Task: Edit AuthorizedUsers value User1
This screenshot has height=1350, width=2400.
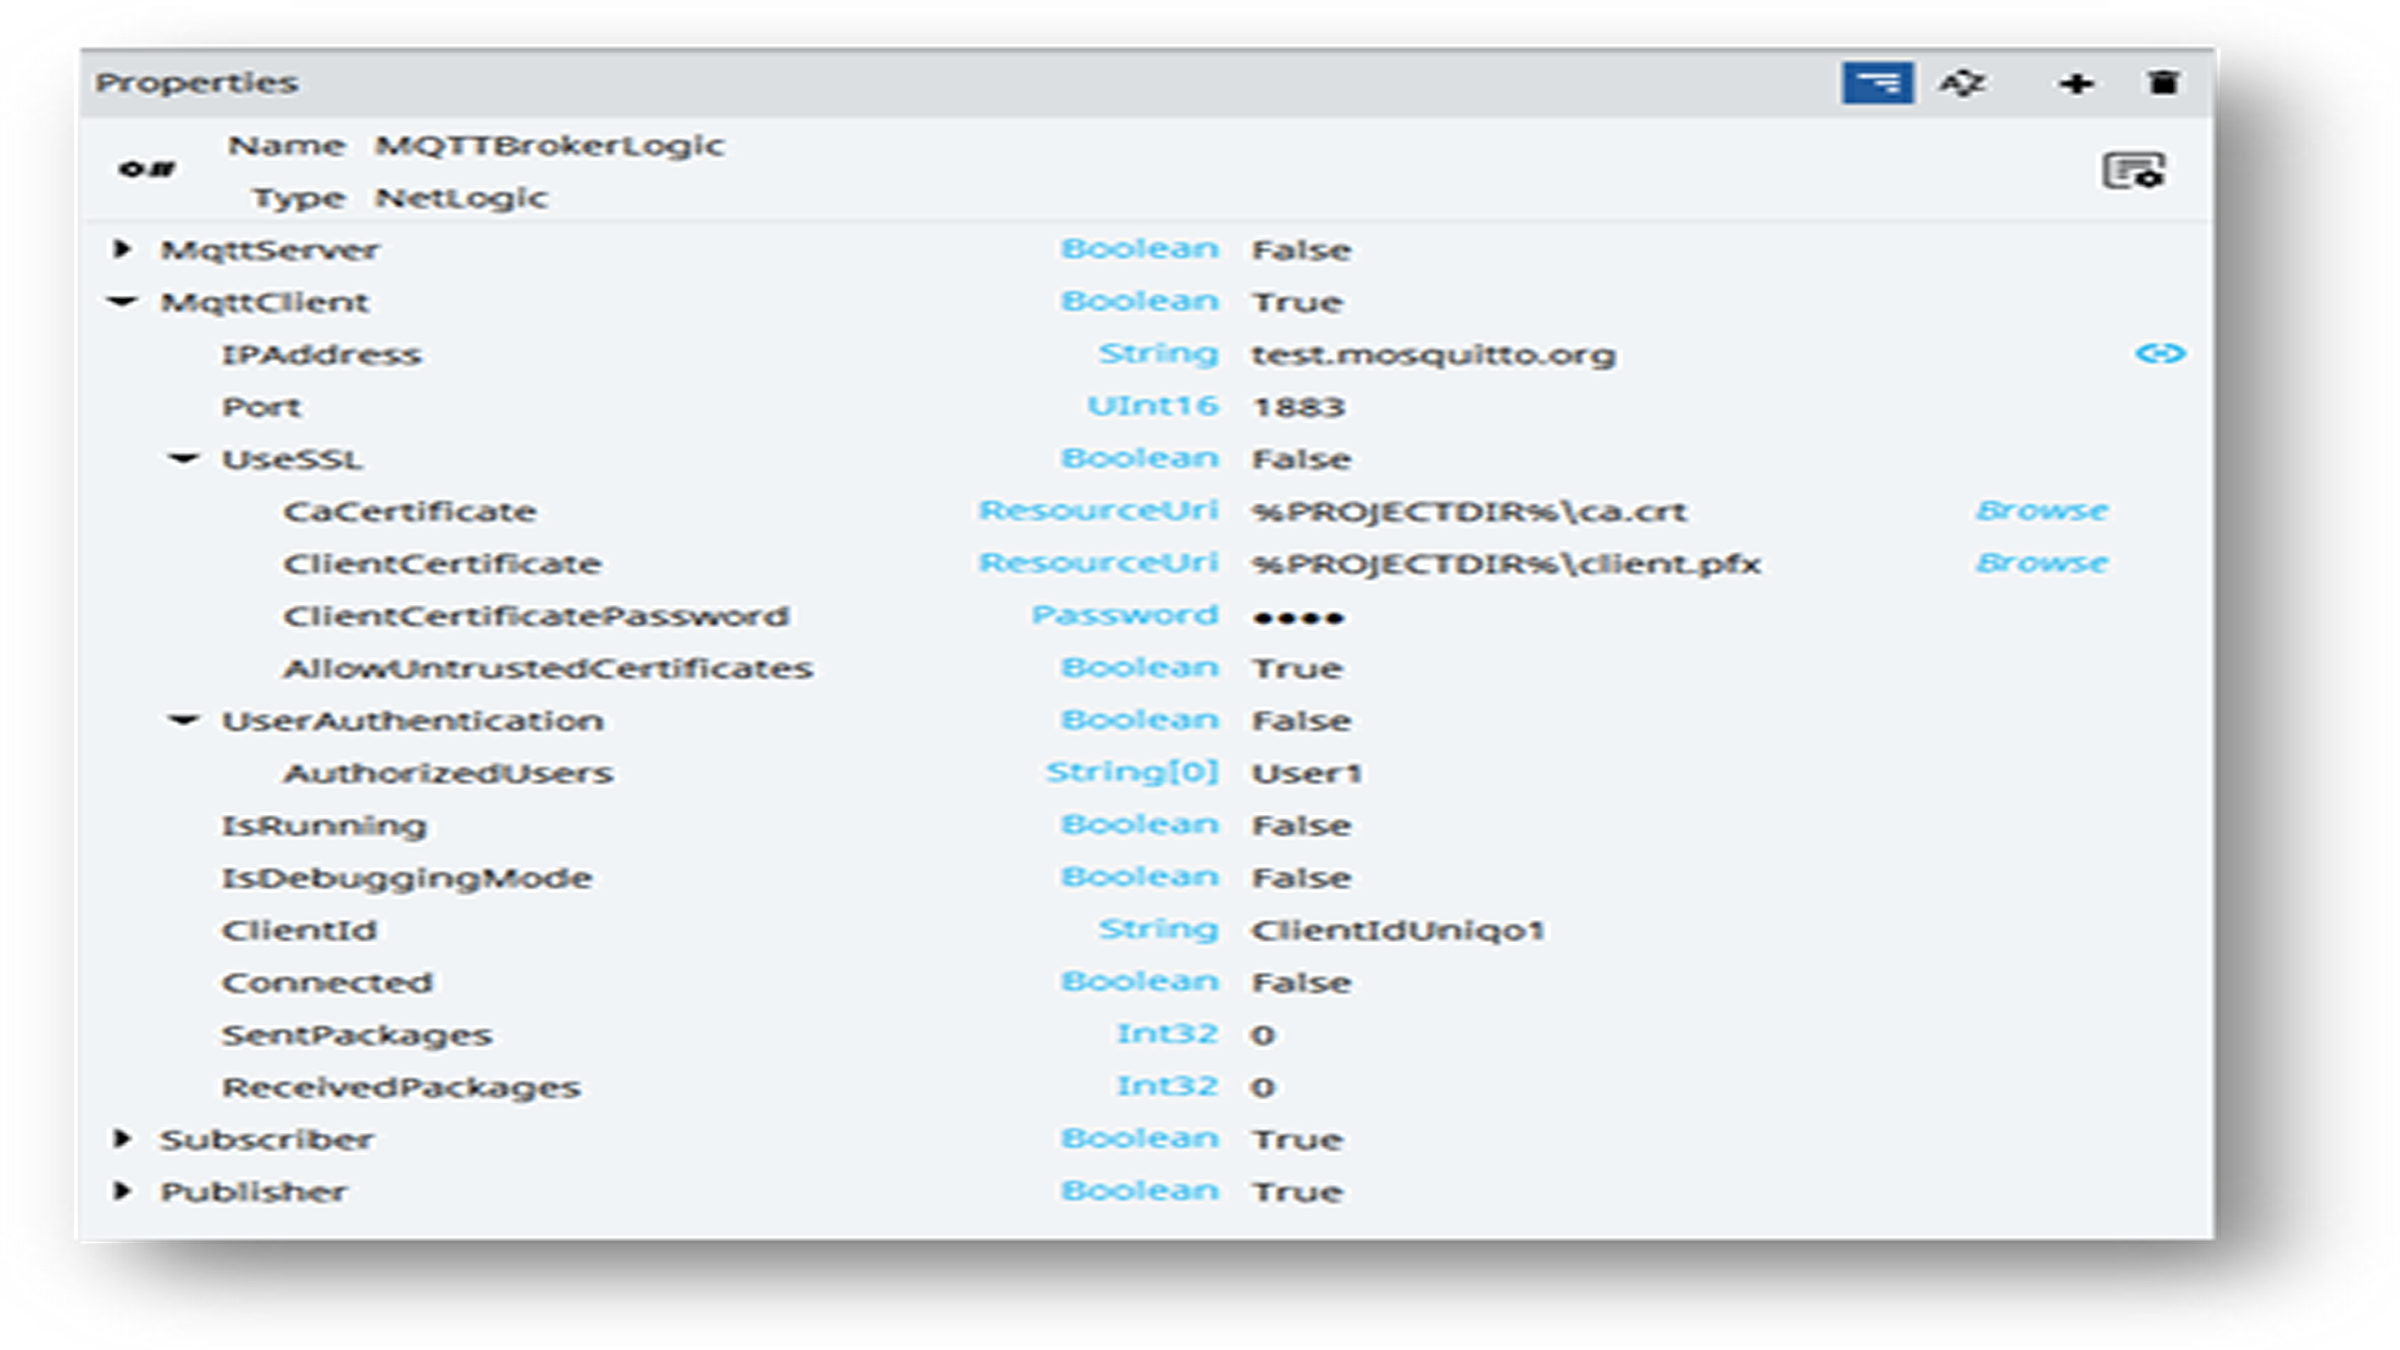Action: click(x=1306, y=773)
